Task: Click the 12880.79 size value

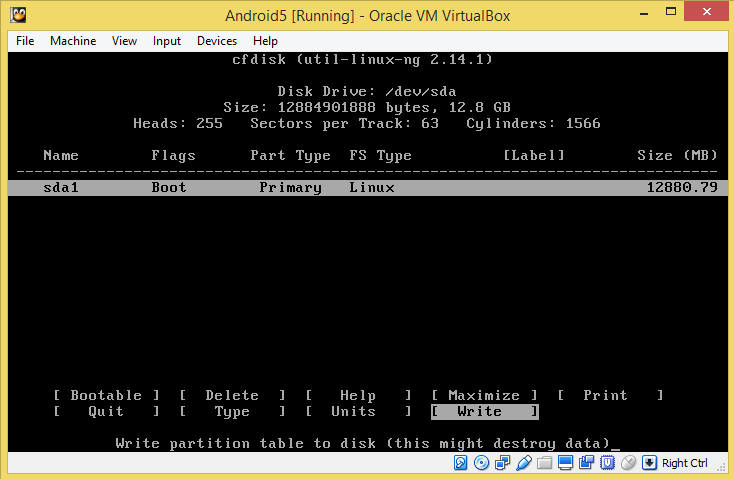Action: click(682, 188)
